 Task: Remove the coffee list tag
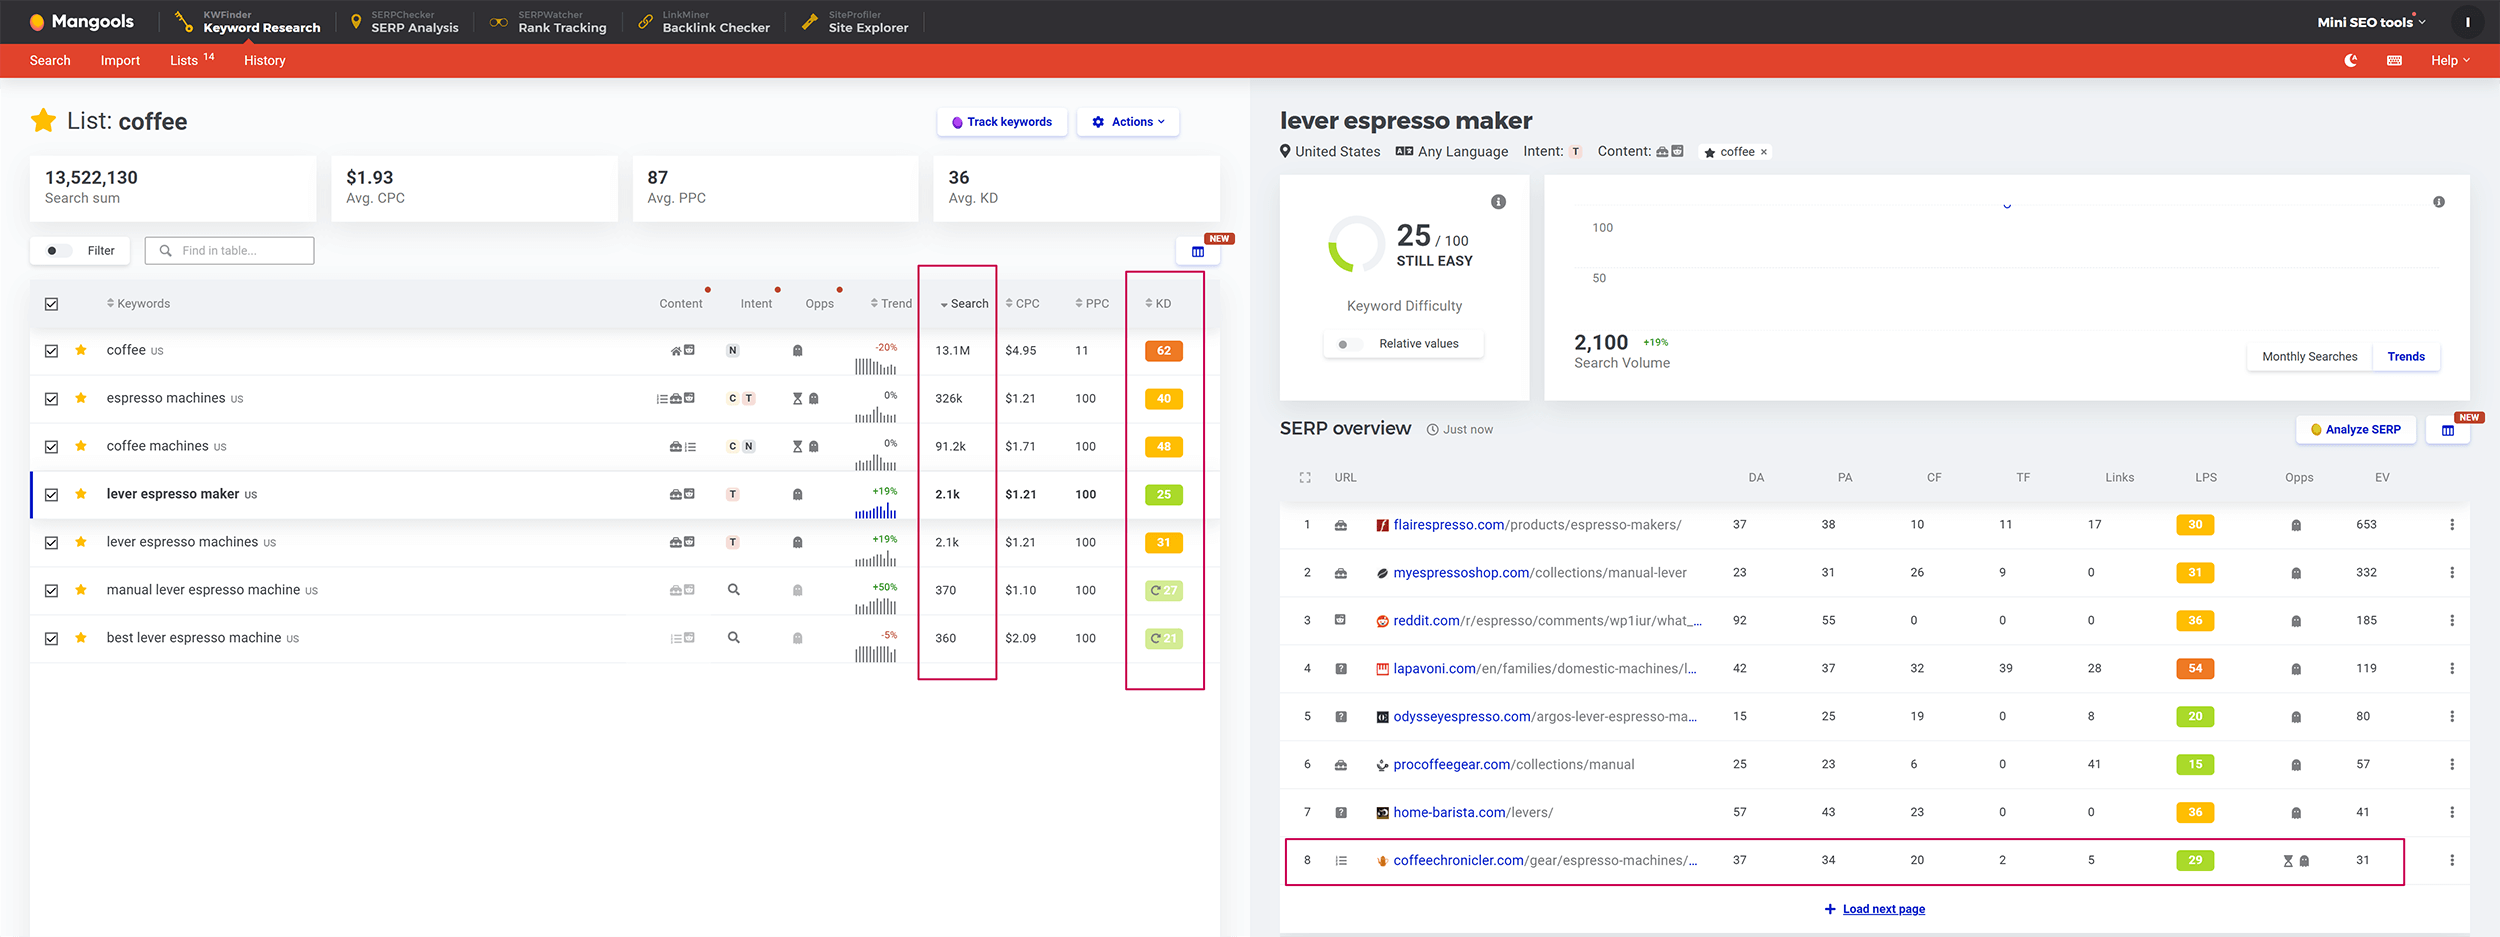click(x=1764, y=152)
